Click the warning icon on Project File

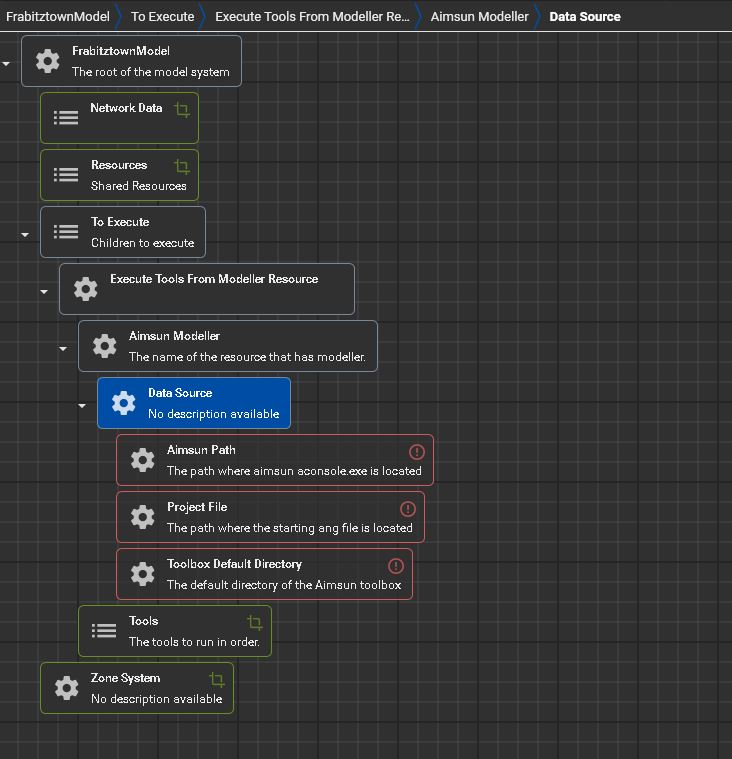coord(408,509)
